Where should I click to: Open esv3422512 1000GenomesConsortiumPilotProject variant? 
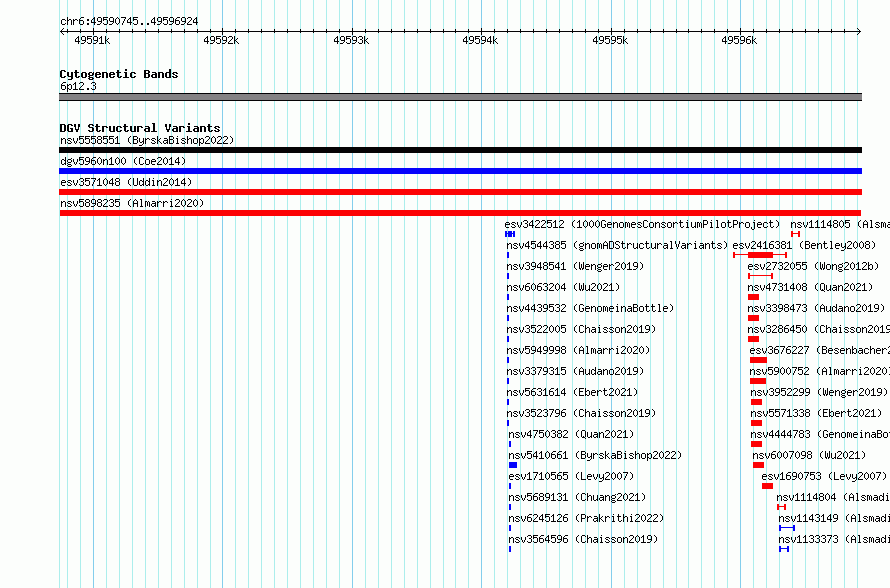tap(642, 224)
